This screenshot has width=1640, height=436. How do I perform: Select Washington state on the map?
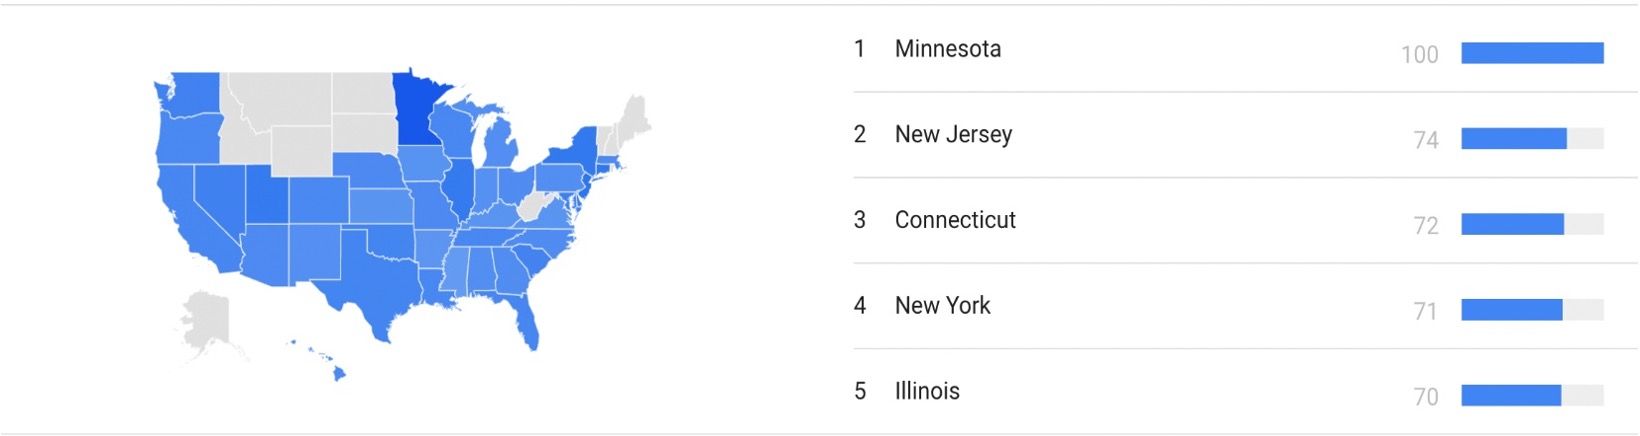click(x=190, y=92)
